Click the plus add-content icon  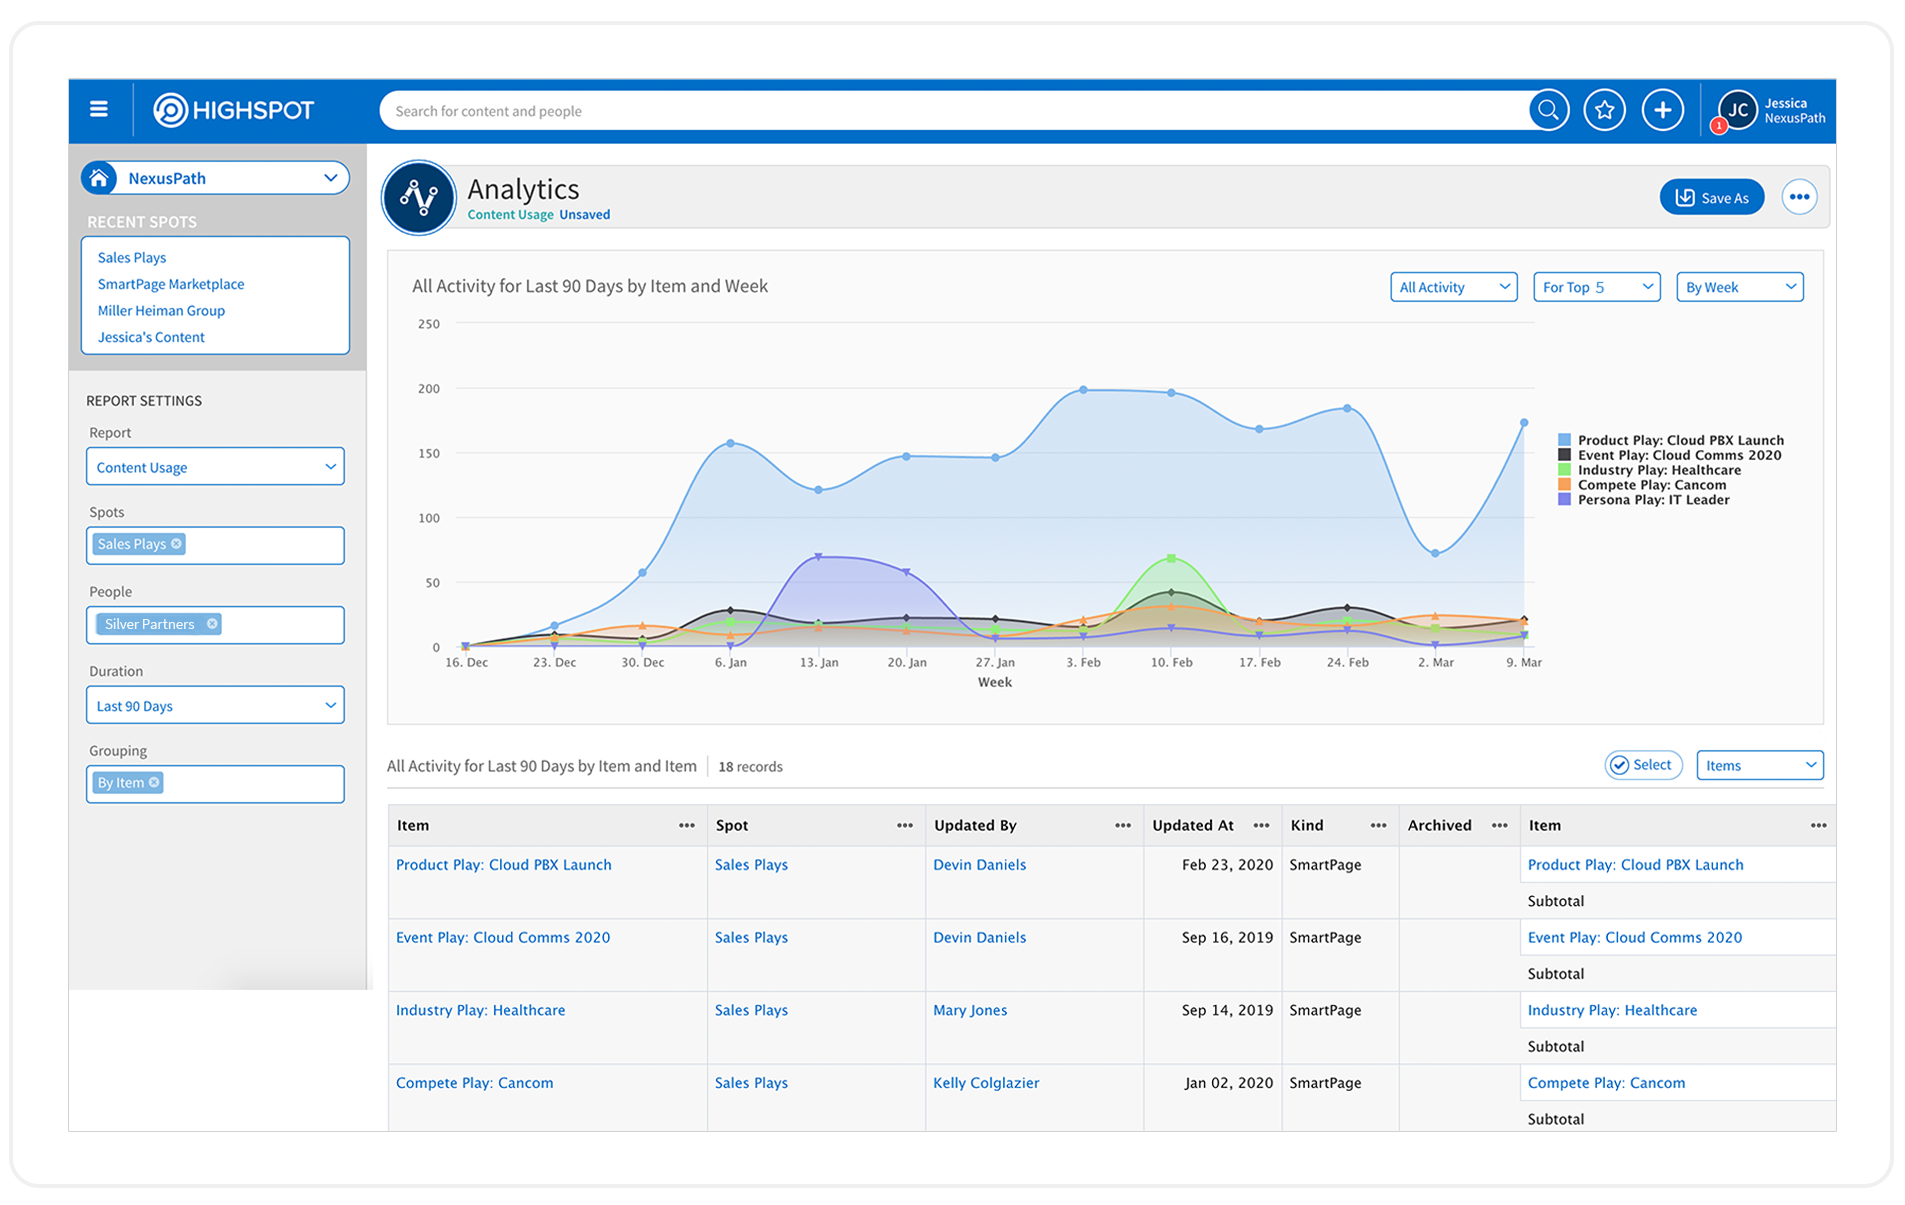tap(1662, 110)
